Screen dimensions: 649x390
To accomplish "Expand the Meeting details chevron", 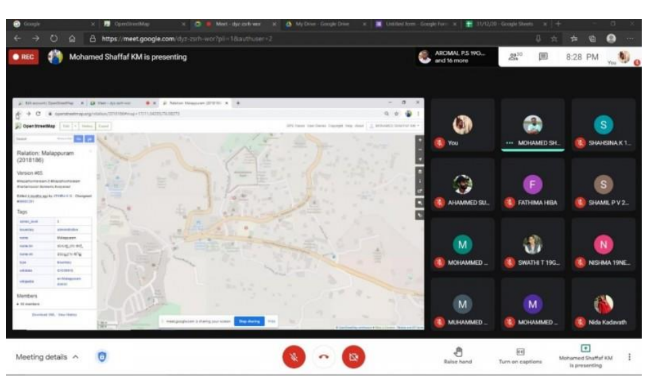I will point(75,357).
